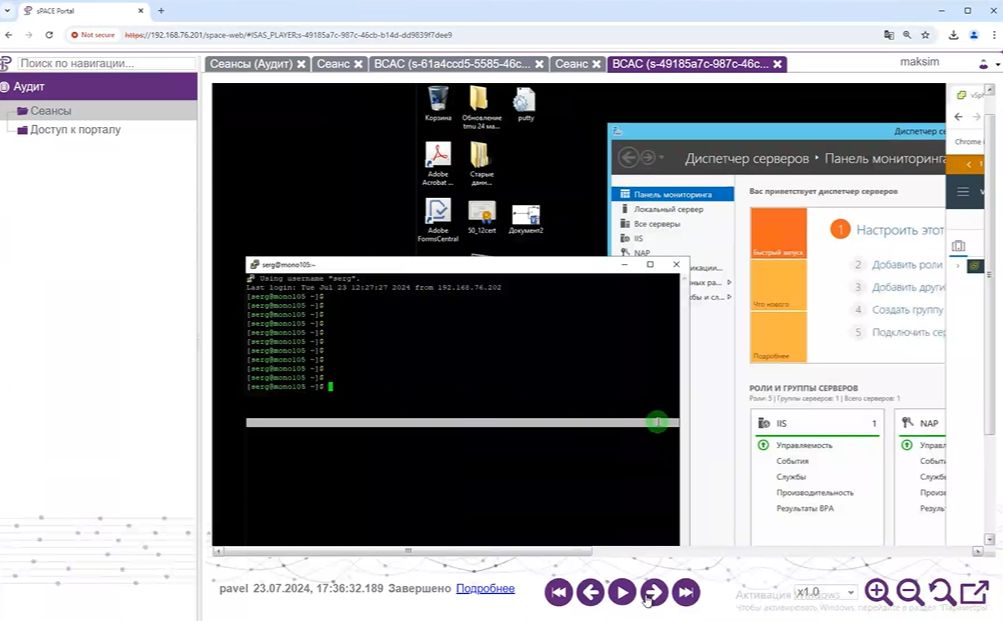1003x621 pixels.
Task: Skip to the end of the recording
Action: coord(685,592)
